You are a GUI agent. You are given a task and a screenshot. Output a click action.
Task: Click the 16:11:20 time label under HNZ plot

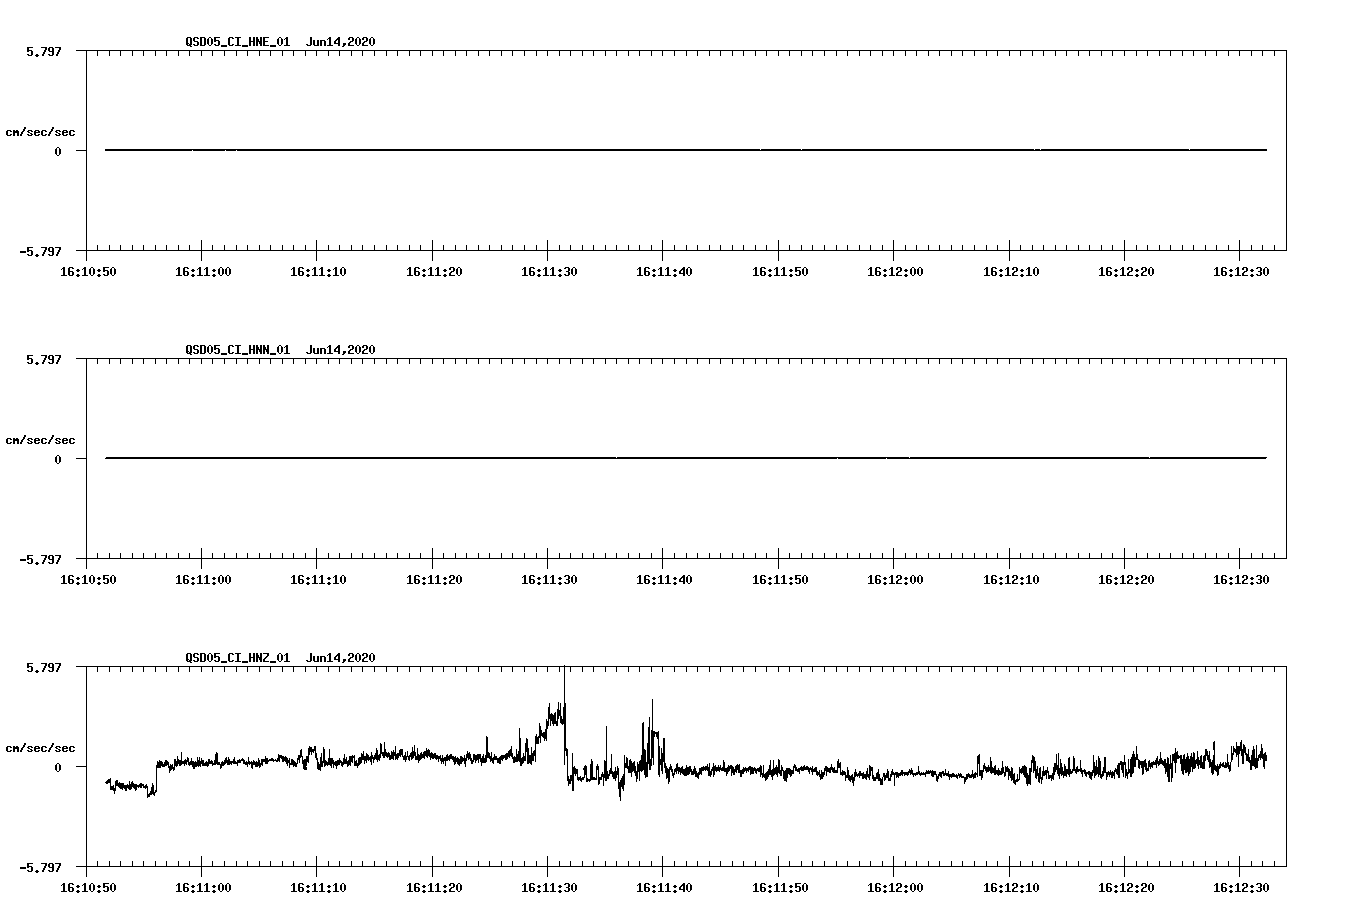tap(434, 887)
